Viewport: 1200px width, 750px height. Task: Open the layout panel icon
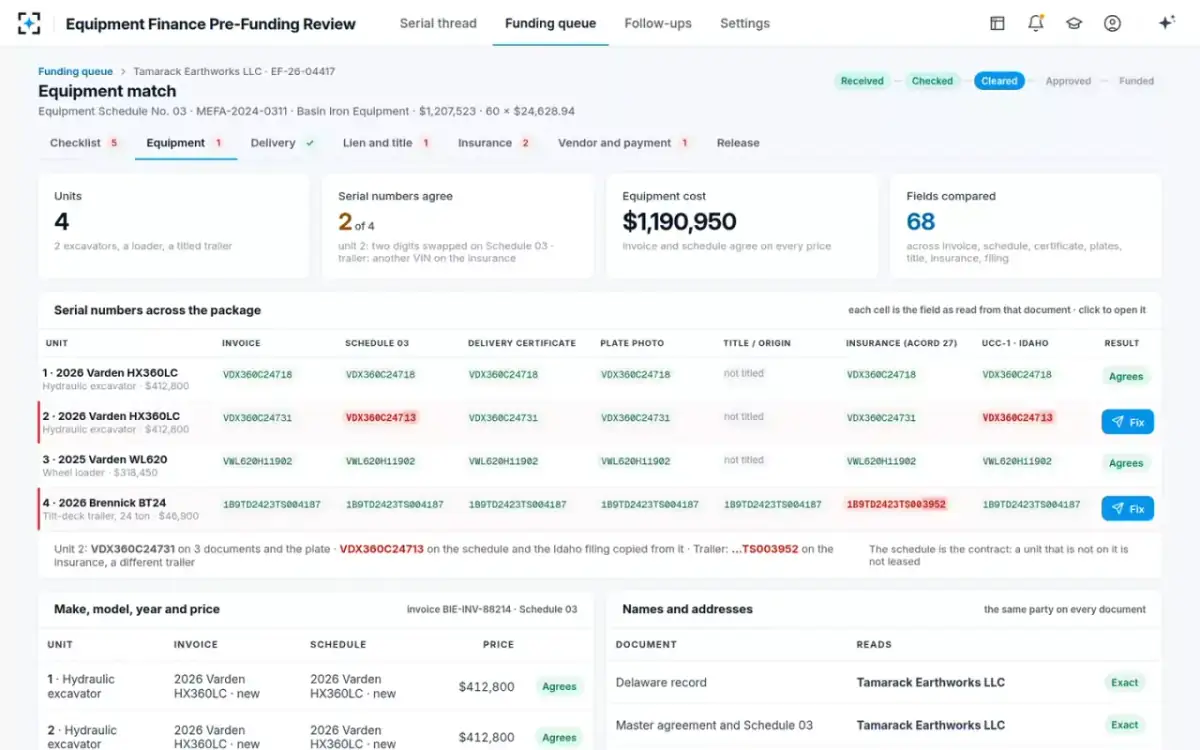pyautogui.click(x=997, y=23)
